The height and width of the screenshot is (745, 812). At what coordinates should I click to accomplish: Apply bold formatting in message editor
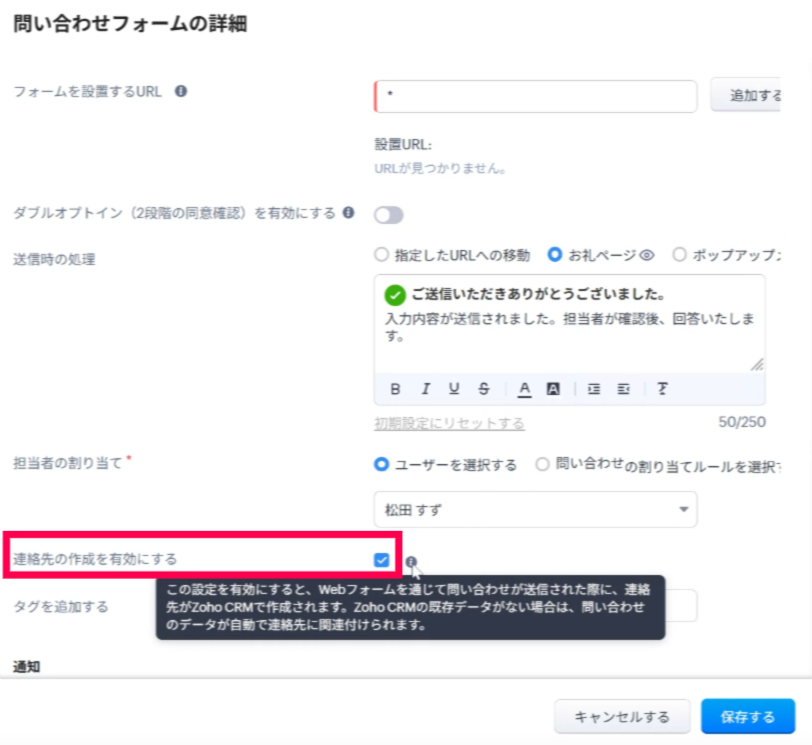click(395, 389)
